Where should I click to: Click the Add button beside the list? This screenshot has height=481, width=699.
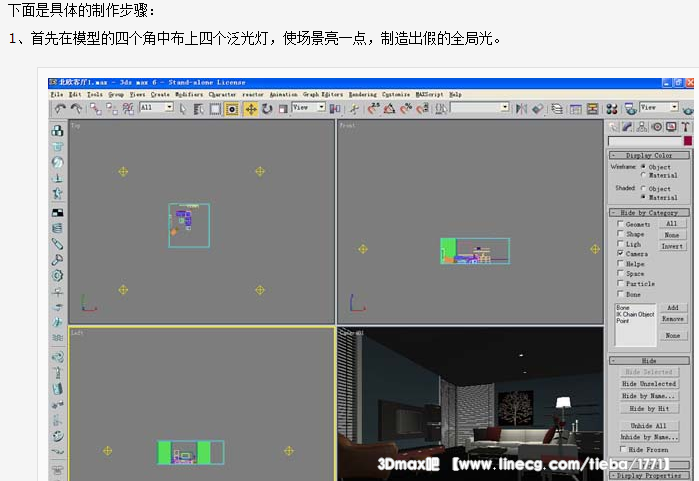[673, 308]
